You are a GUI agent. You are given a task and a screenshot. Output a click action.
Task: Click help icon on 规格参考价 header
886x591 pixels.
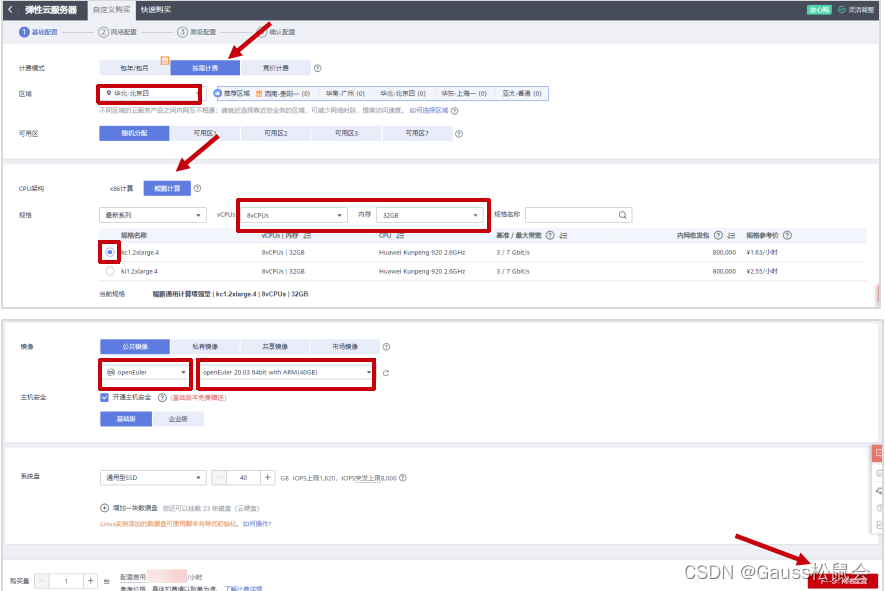click(788, 235)
